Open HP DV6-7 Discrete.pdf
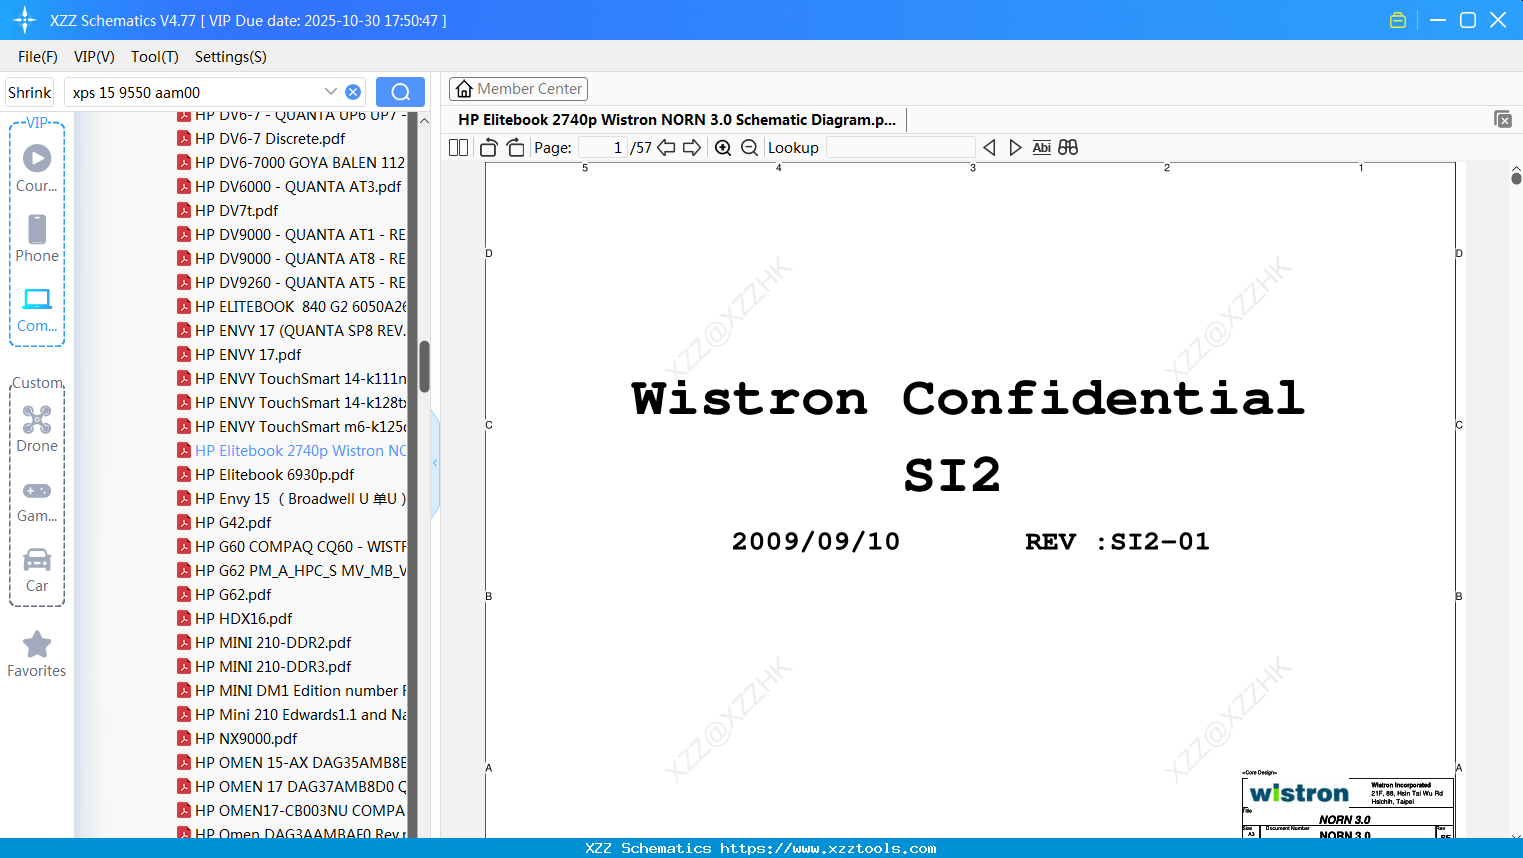Screen dimensions: 1523x858 [x=270, y=139]
